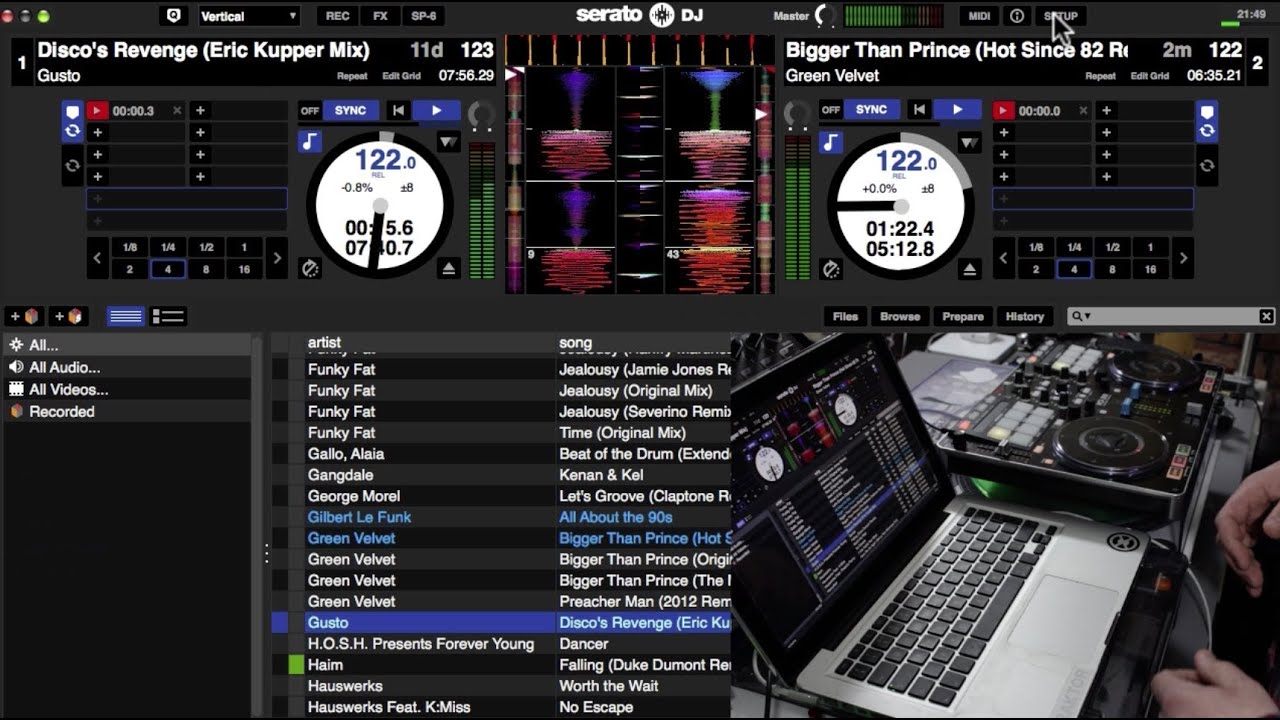Toggle deck 1 censor/slip icon below platter
Viewport: 1280px width, 720px height.
[x=310, y=269]
